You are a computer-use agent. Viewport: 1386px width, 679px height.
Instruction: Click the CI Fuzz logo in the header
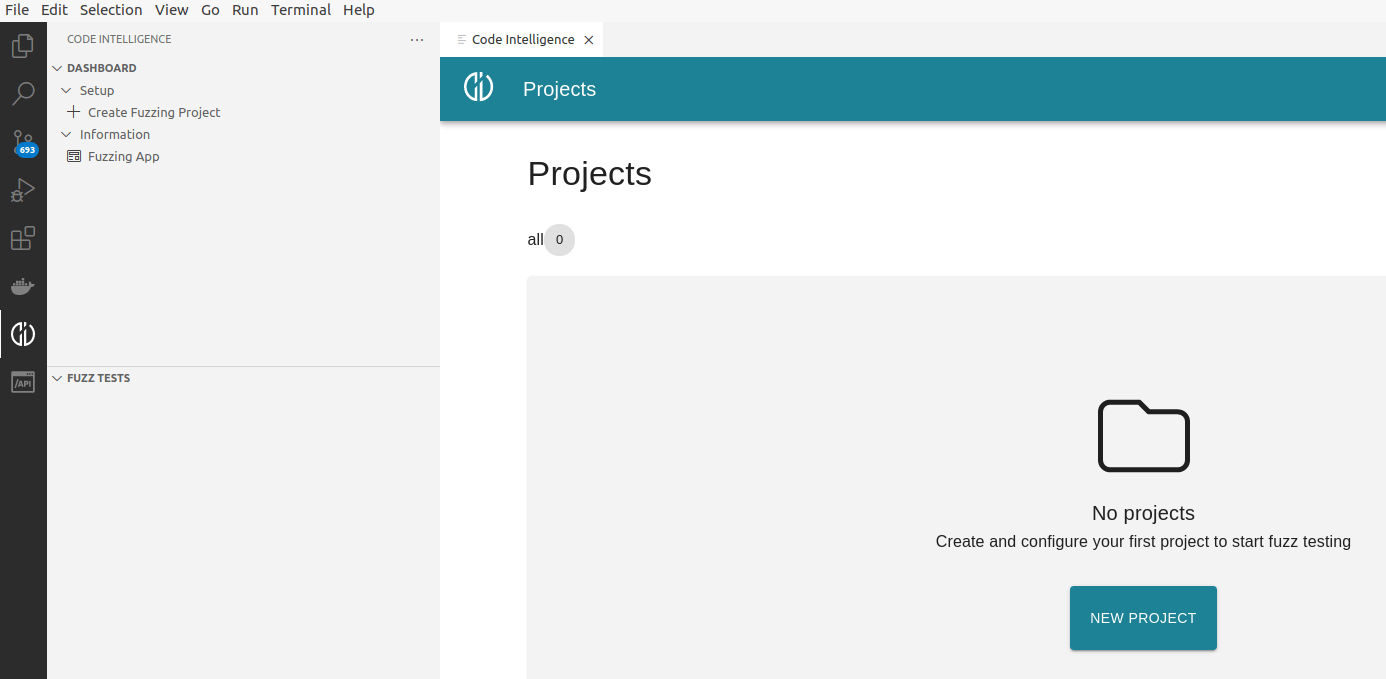click(x=478, y=87)
